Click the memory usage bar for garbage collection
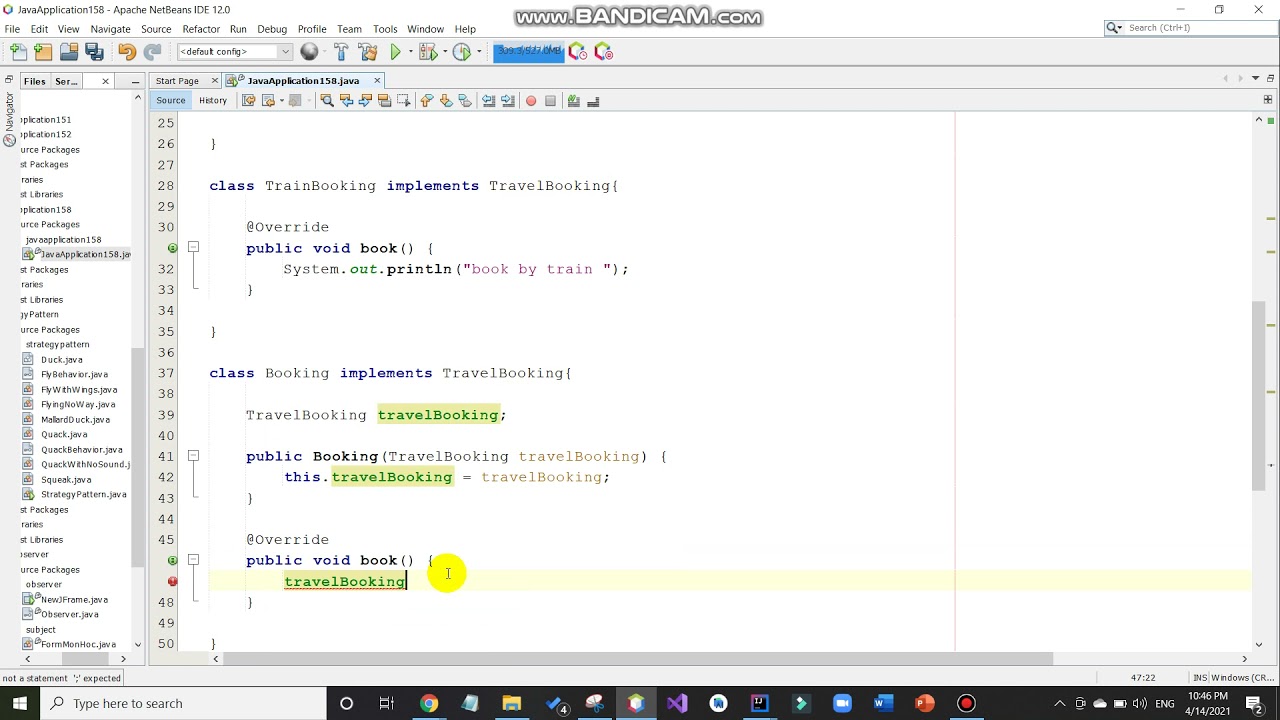1280x720 pixels. click(x=529, y=52)
